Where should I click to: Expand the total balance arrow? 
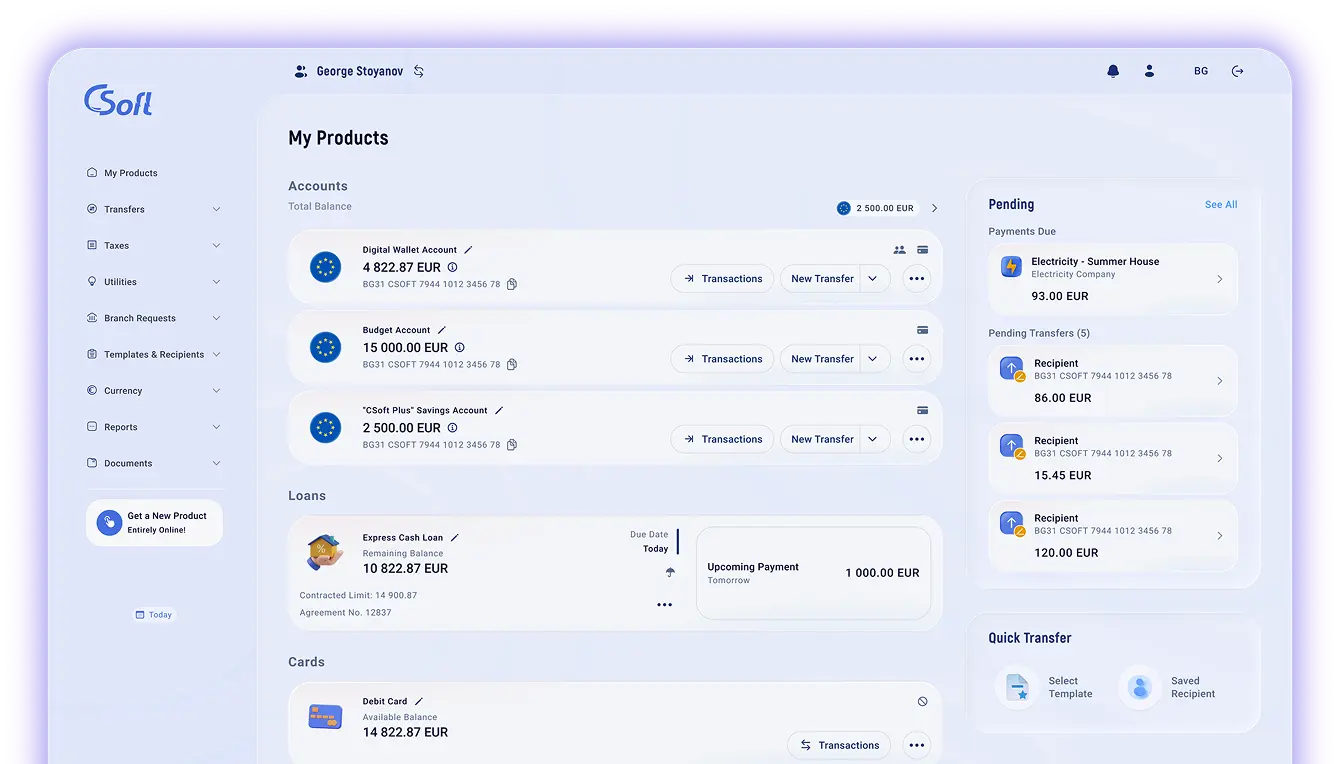click(935, 208)
